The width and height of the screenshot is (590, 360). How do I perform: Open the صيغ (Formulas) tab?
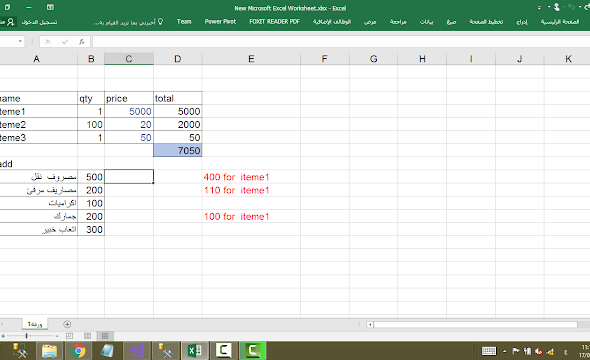tap(451, 22)
